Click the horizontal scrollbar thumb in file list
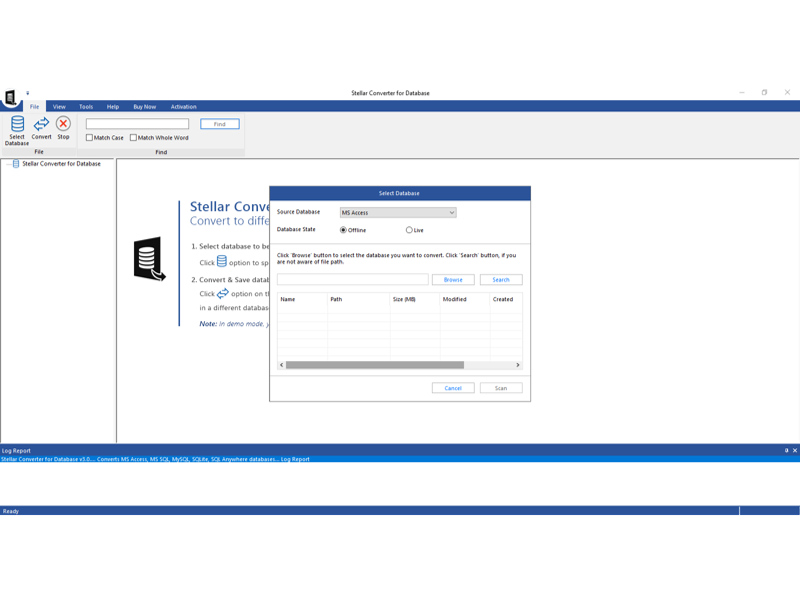This screenshot has height=600, width=800. point(375,365)
